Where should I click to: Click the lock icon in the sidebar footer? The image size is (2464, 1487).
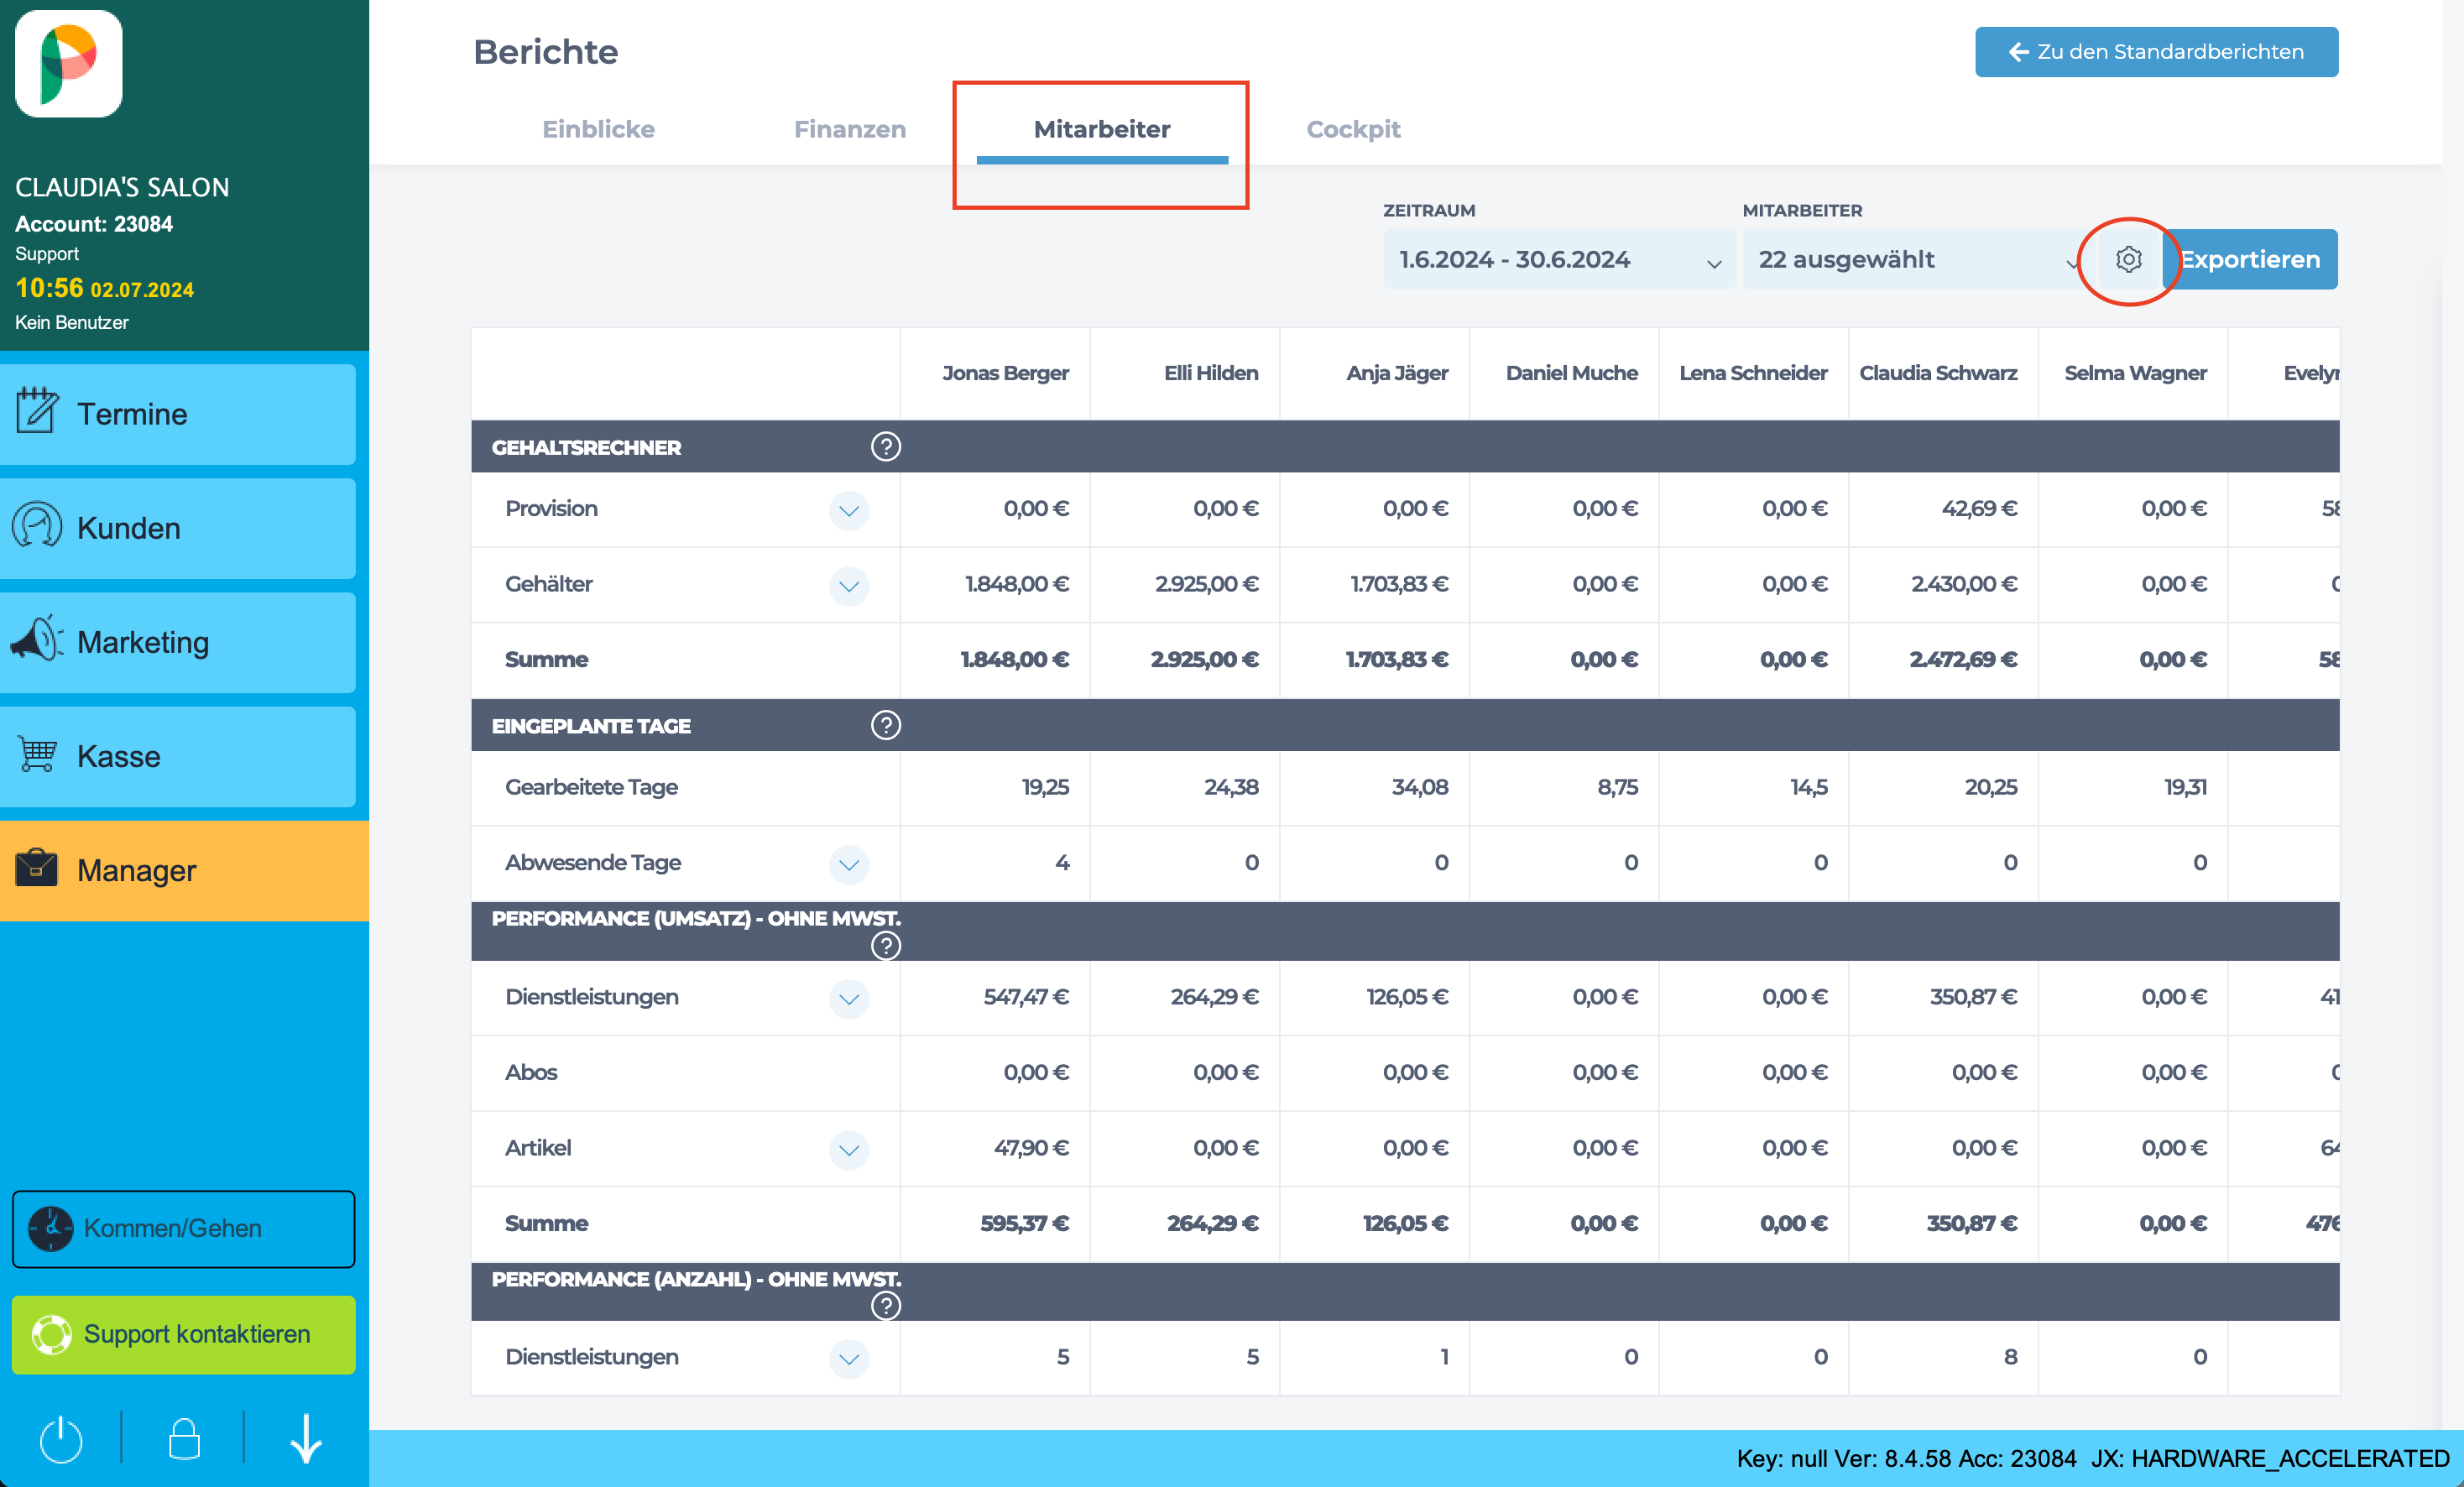184,1439
